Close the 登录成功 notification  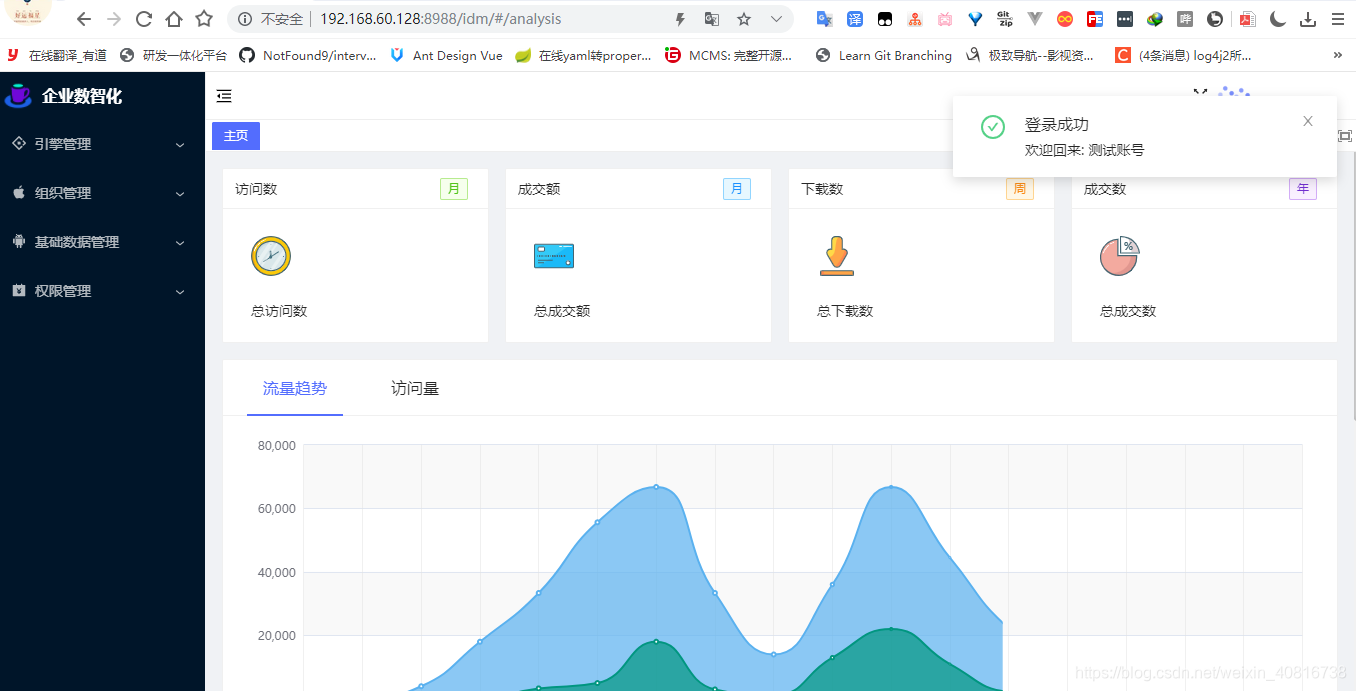tap(1308, 121)
